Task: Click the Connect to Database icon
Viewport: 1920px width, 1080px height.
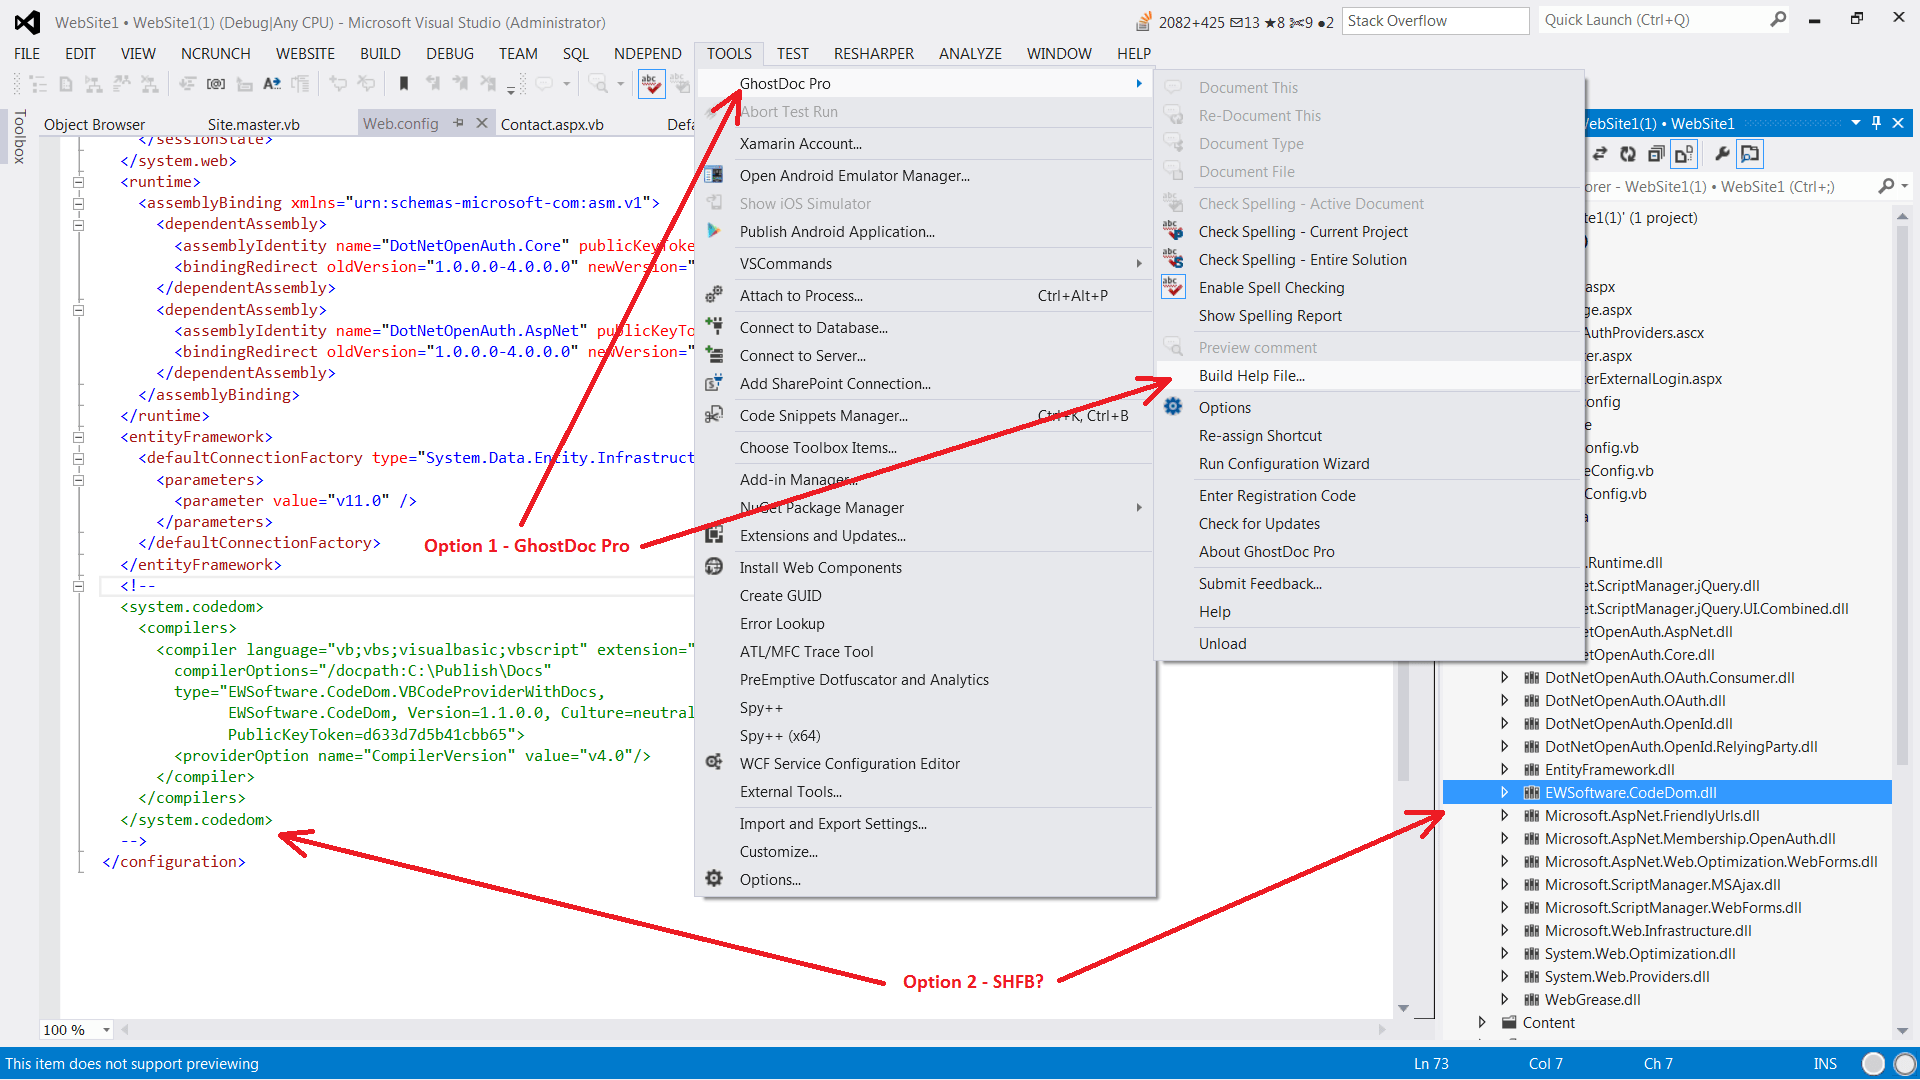Action: 714,327
